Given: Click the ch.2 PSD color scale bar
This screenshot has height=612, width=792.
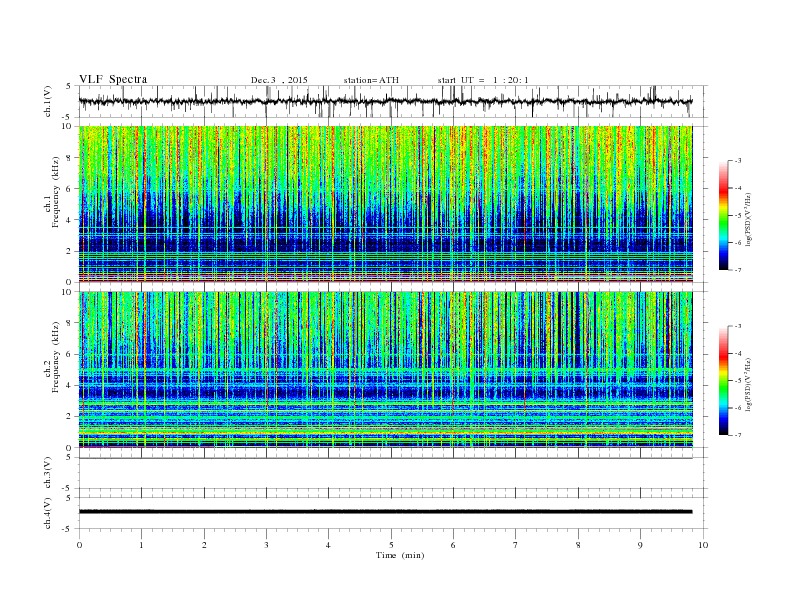Looking at the screenshot, I should [x=724, y=380].
